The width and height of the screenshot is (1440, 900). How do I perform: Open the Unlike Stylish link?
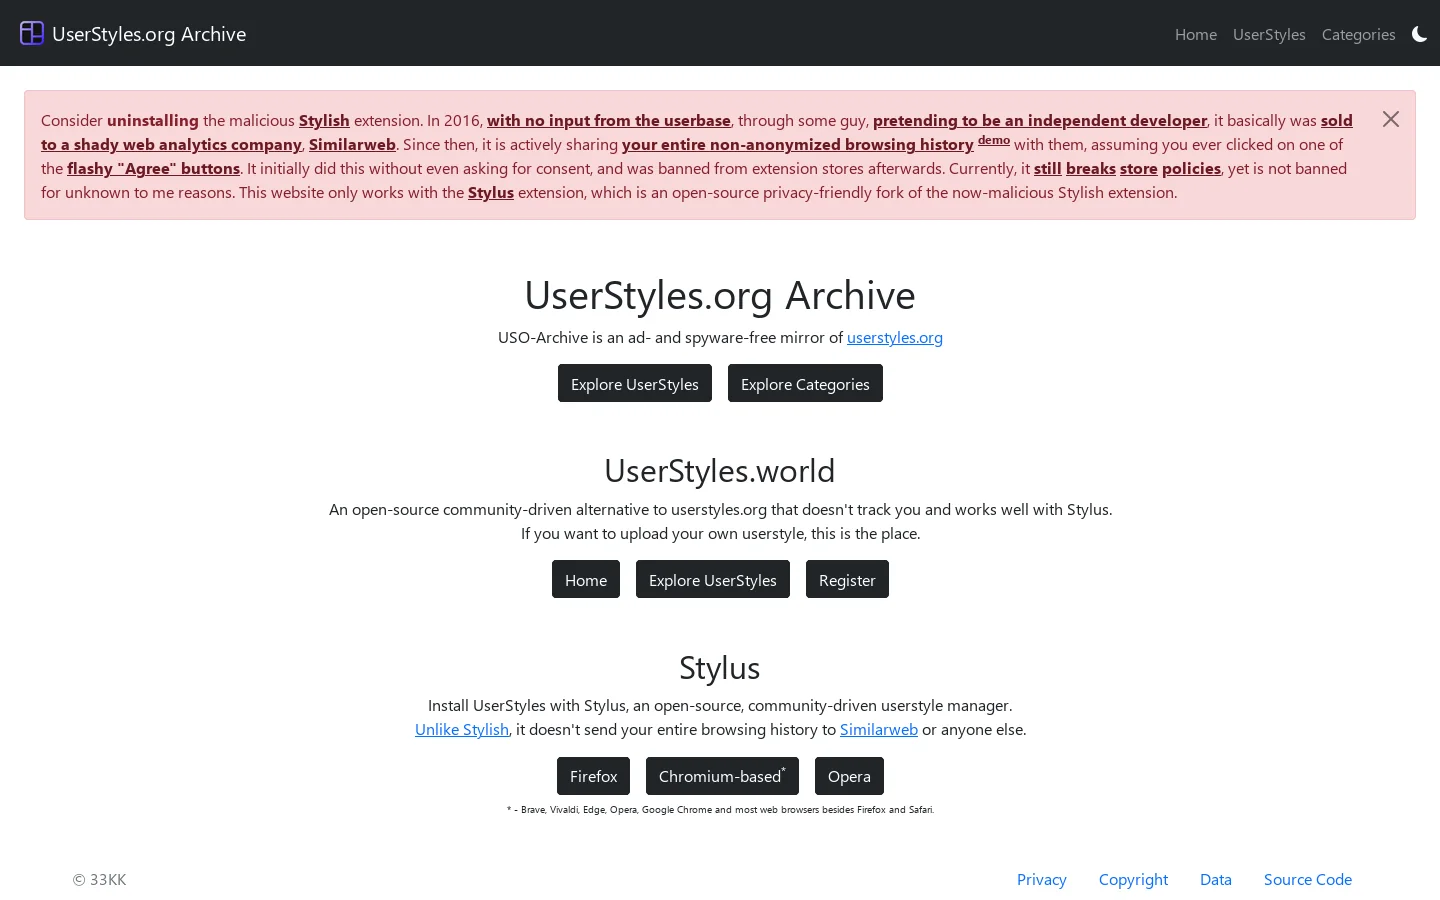point(462,730)
